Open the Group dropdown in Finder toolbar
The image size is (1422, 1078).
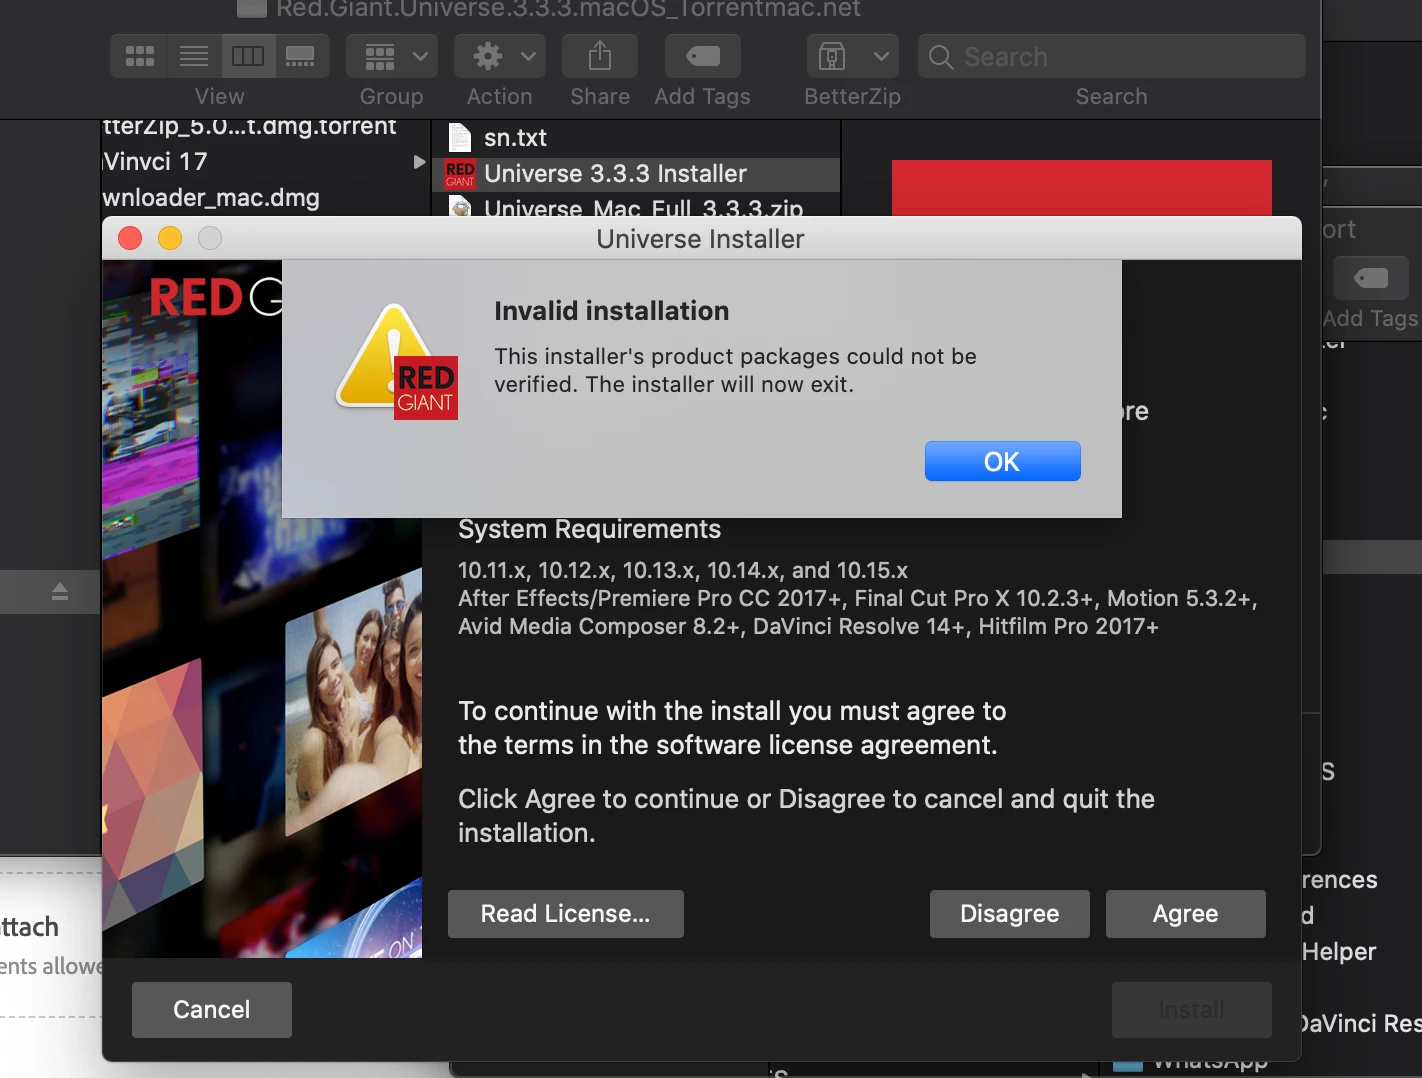click(392, 56)
